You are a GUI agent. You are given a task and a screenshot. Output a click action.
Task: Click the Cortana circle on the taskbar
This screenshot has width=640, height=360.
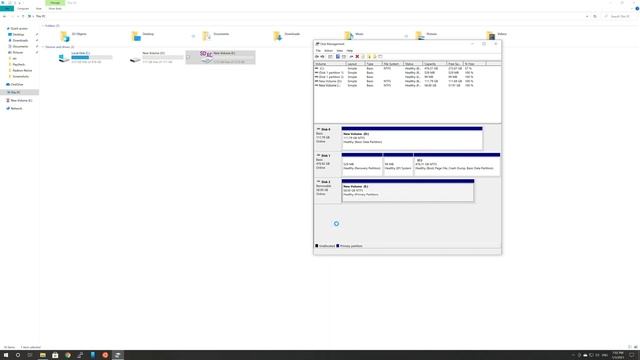point(18,355)
